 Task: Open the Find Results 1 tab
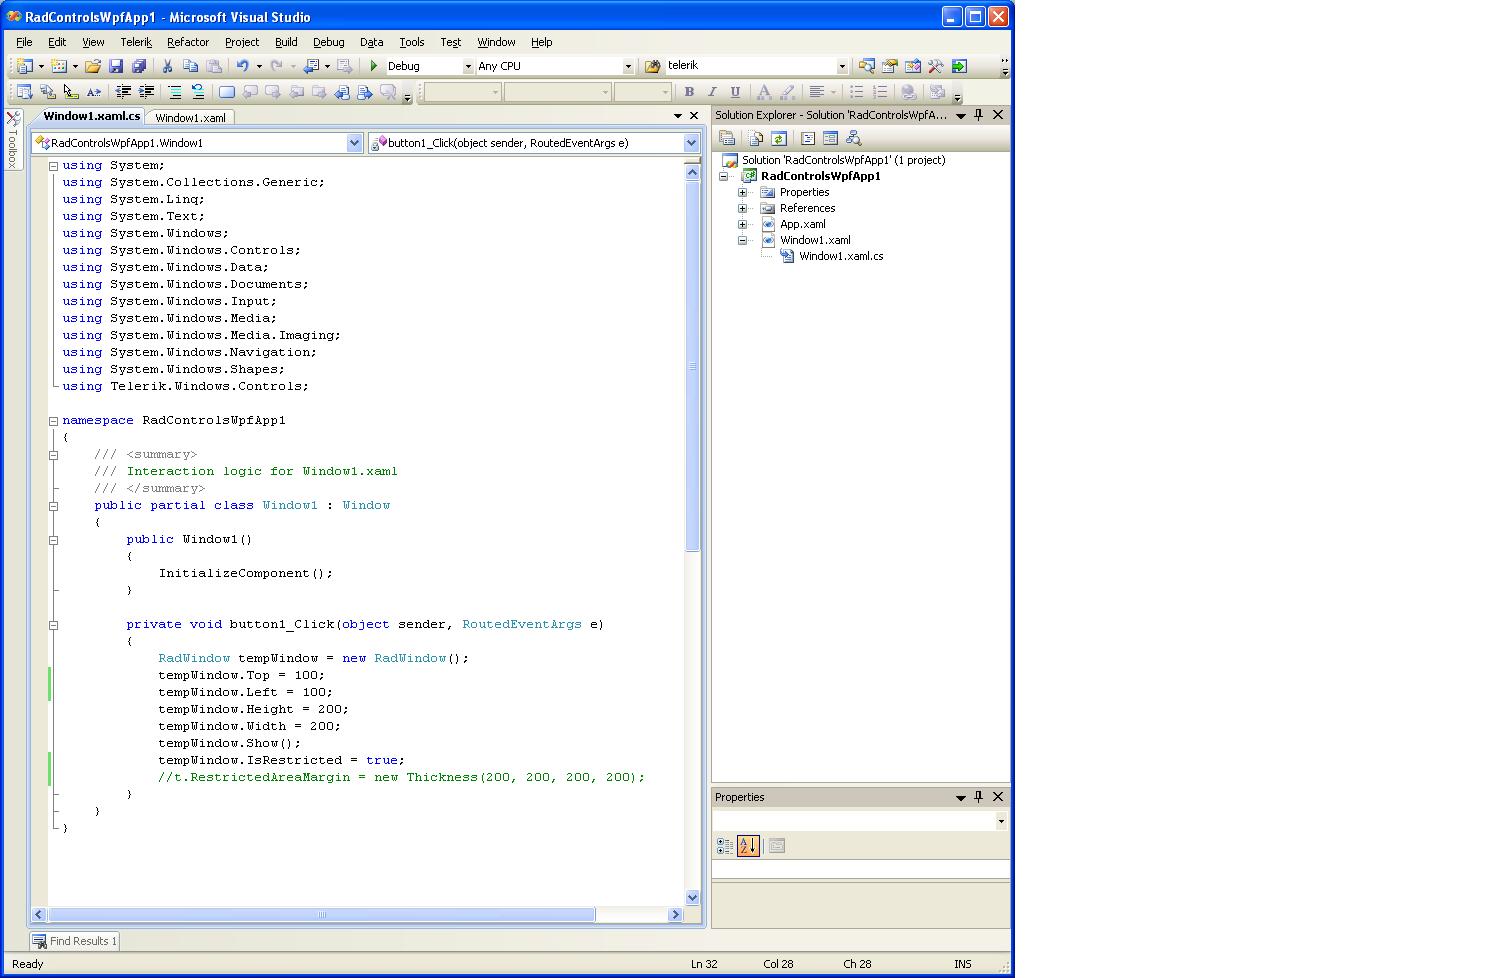(75, 941)
